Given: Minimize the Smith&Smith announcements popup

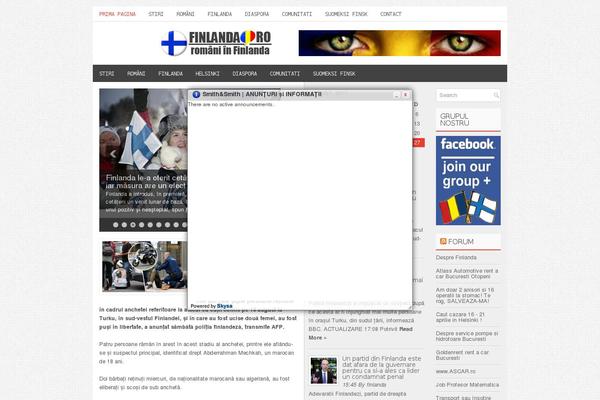Looking at the screenshot, I should coord(398,94).
